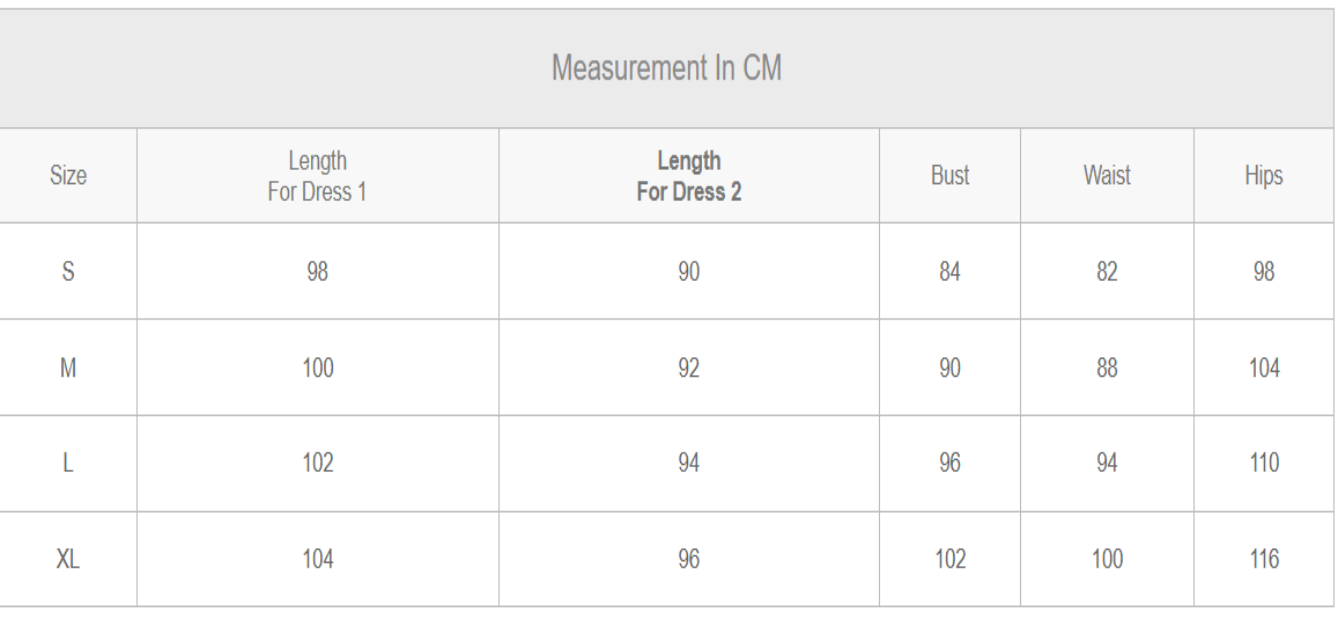
Task: Select the bust value 84 for size S
Action: click(x=950, y=272)
